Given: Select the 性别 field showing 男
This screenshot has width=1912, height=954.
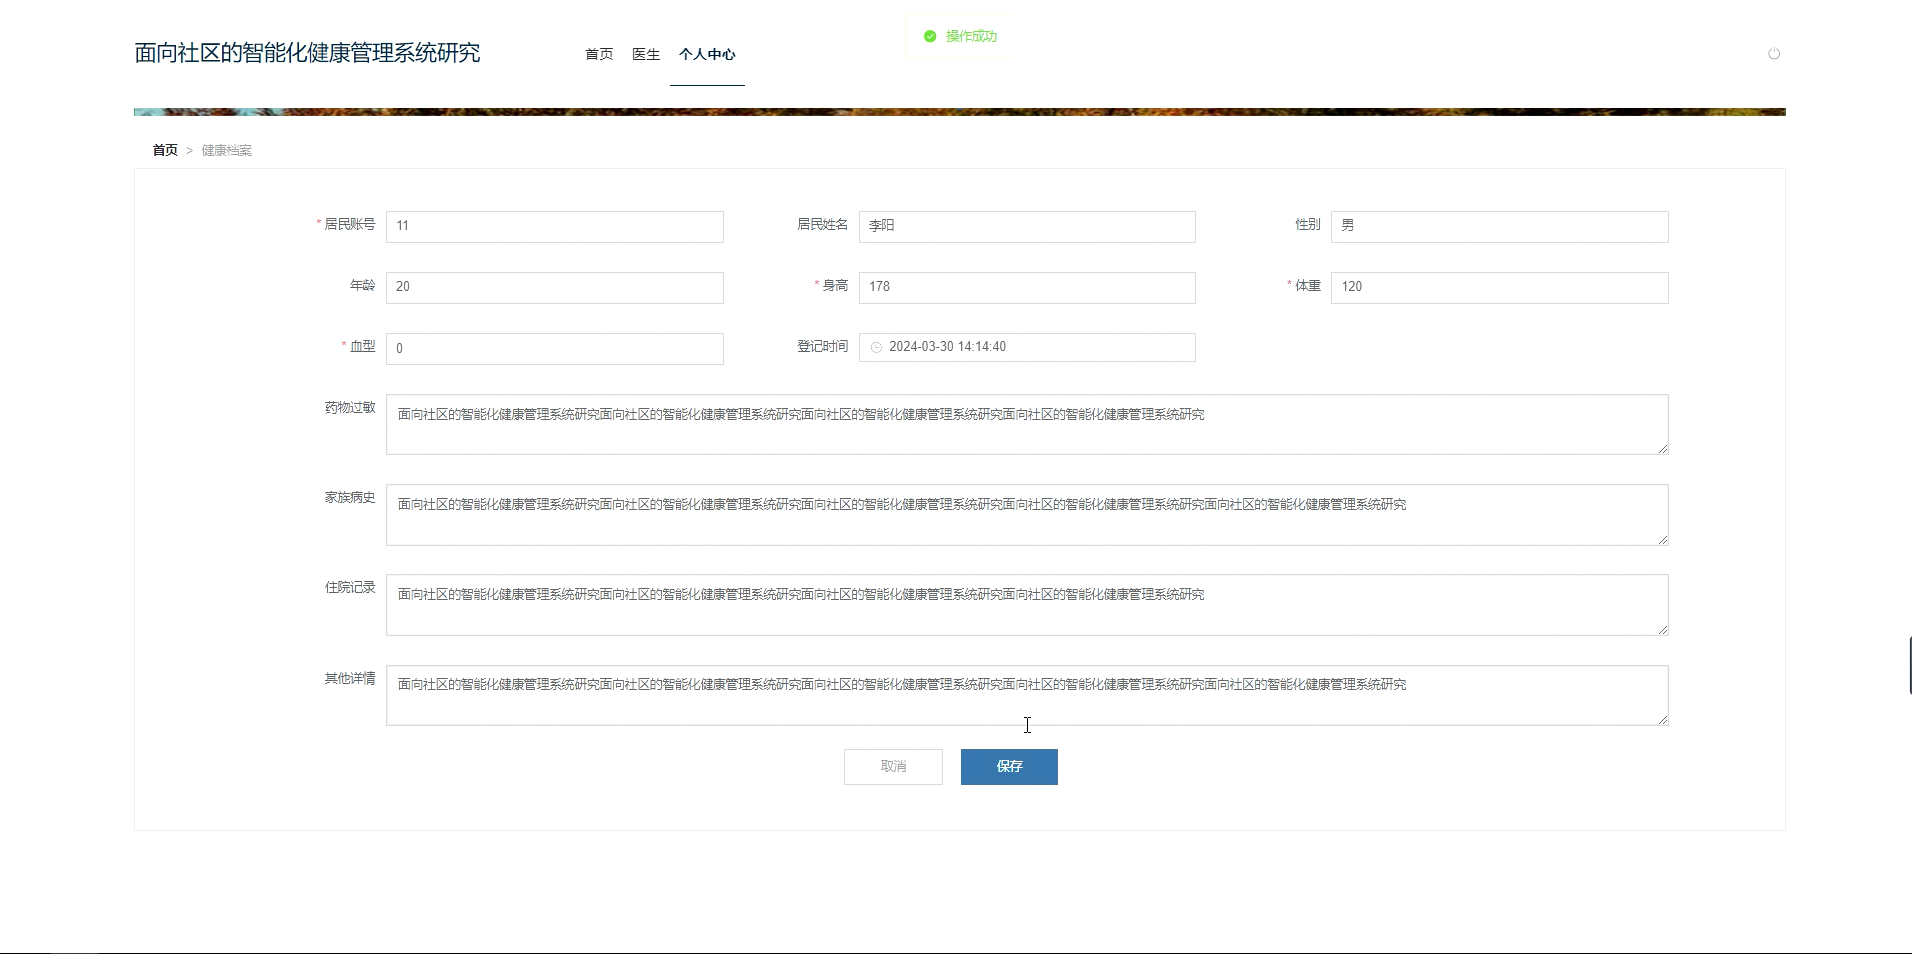Looking at the screenshot, I should (1498, 226).
